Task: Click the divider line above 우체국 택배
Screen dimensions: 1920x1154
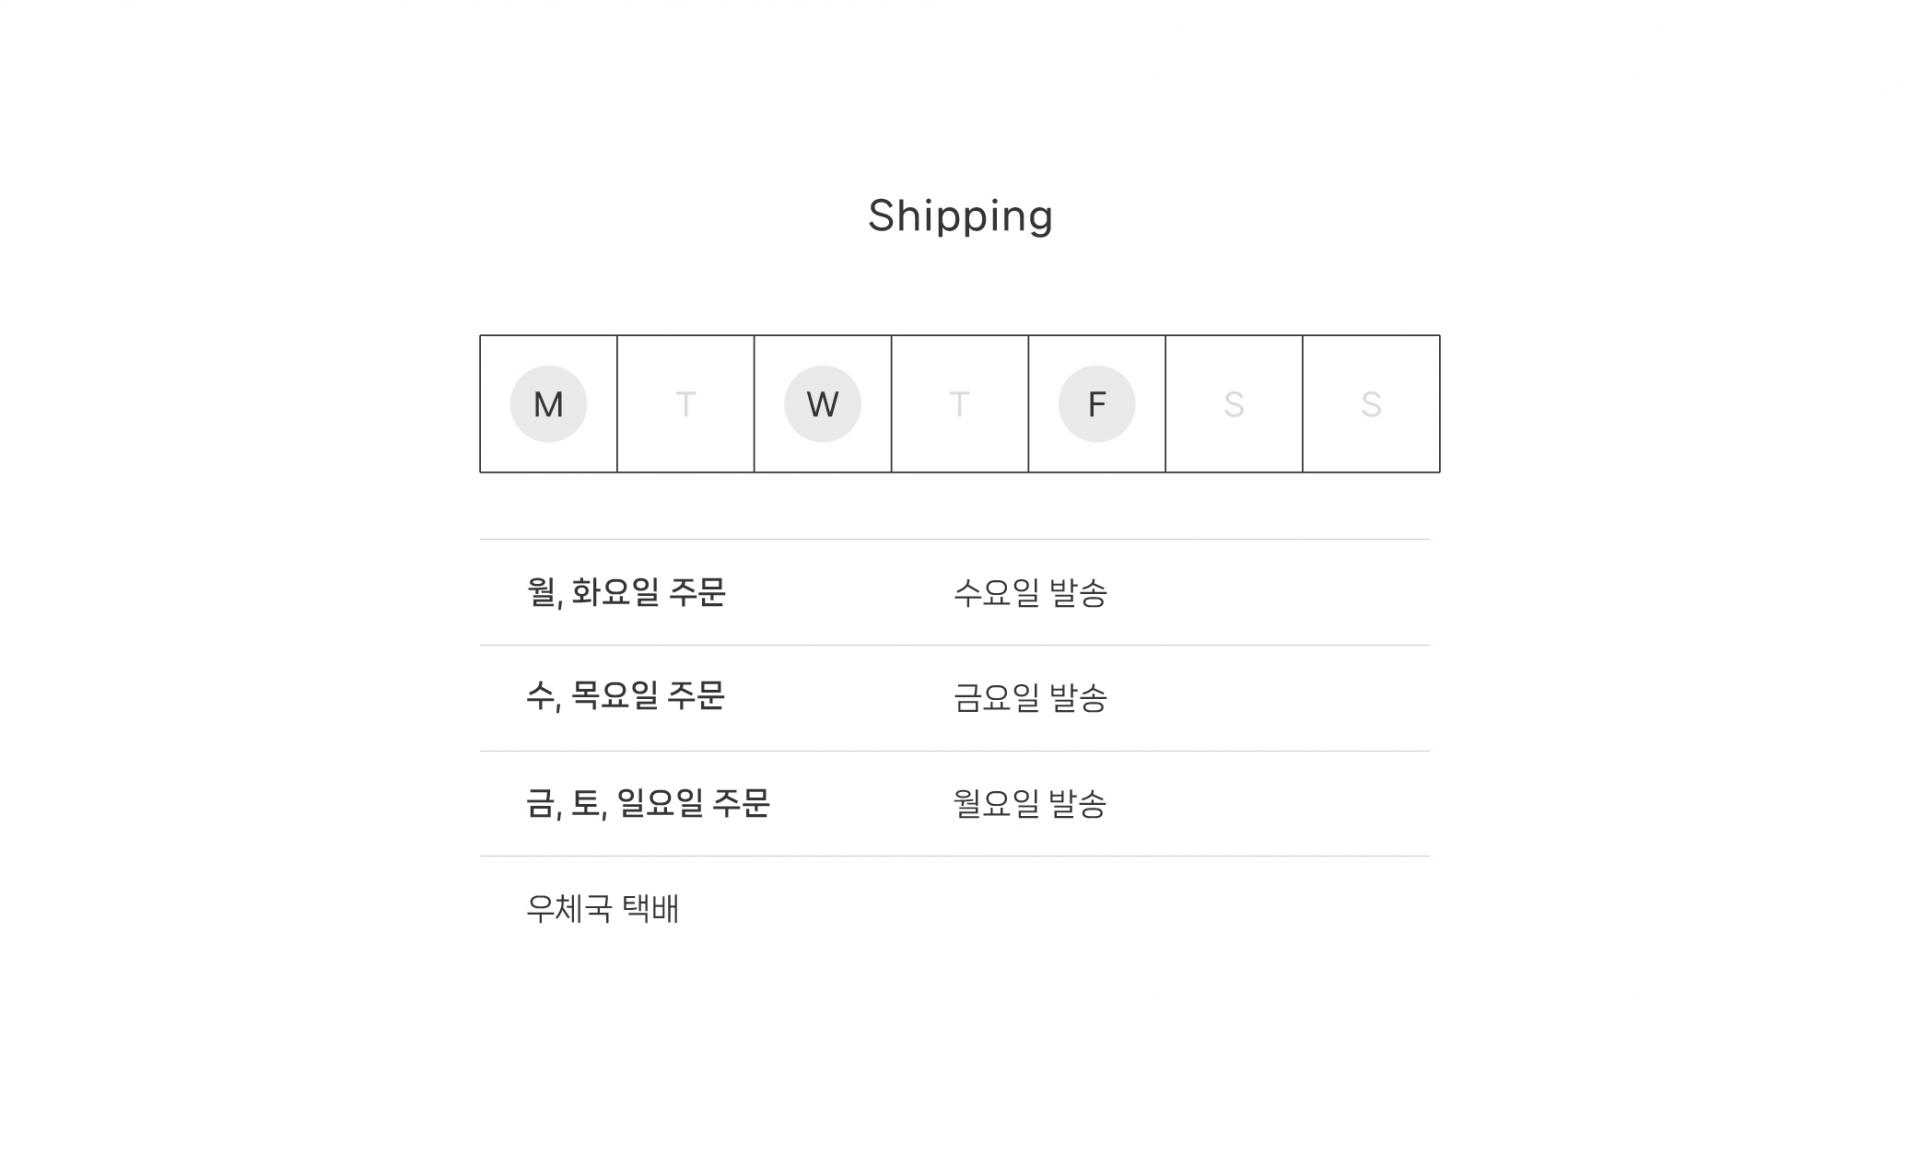Action: [955, 856]
